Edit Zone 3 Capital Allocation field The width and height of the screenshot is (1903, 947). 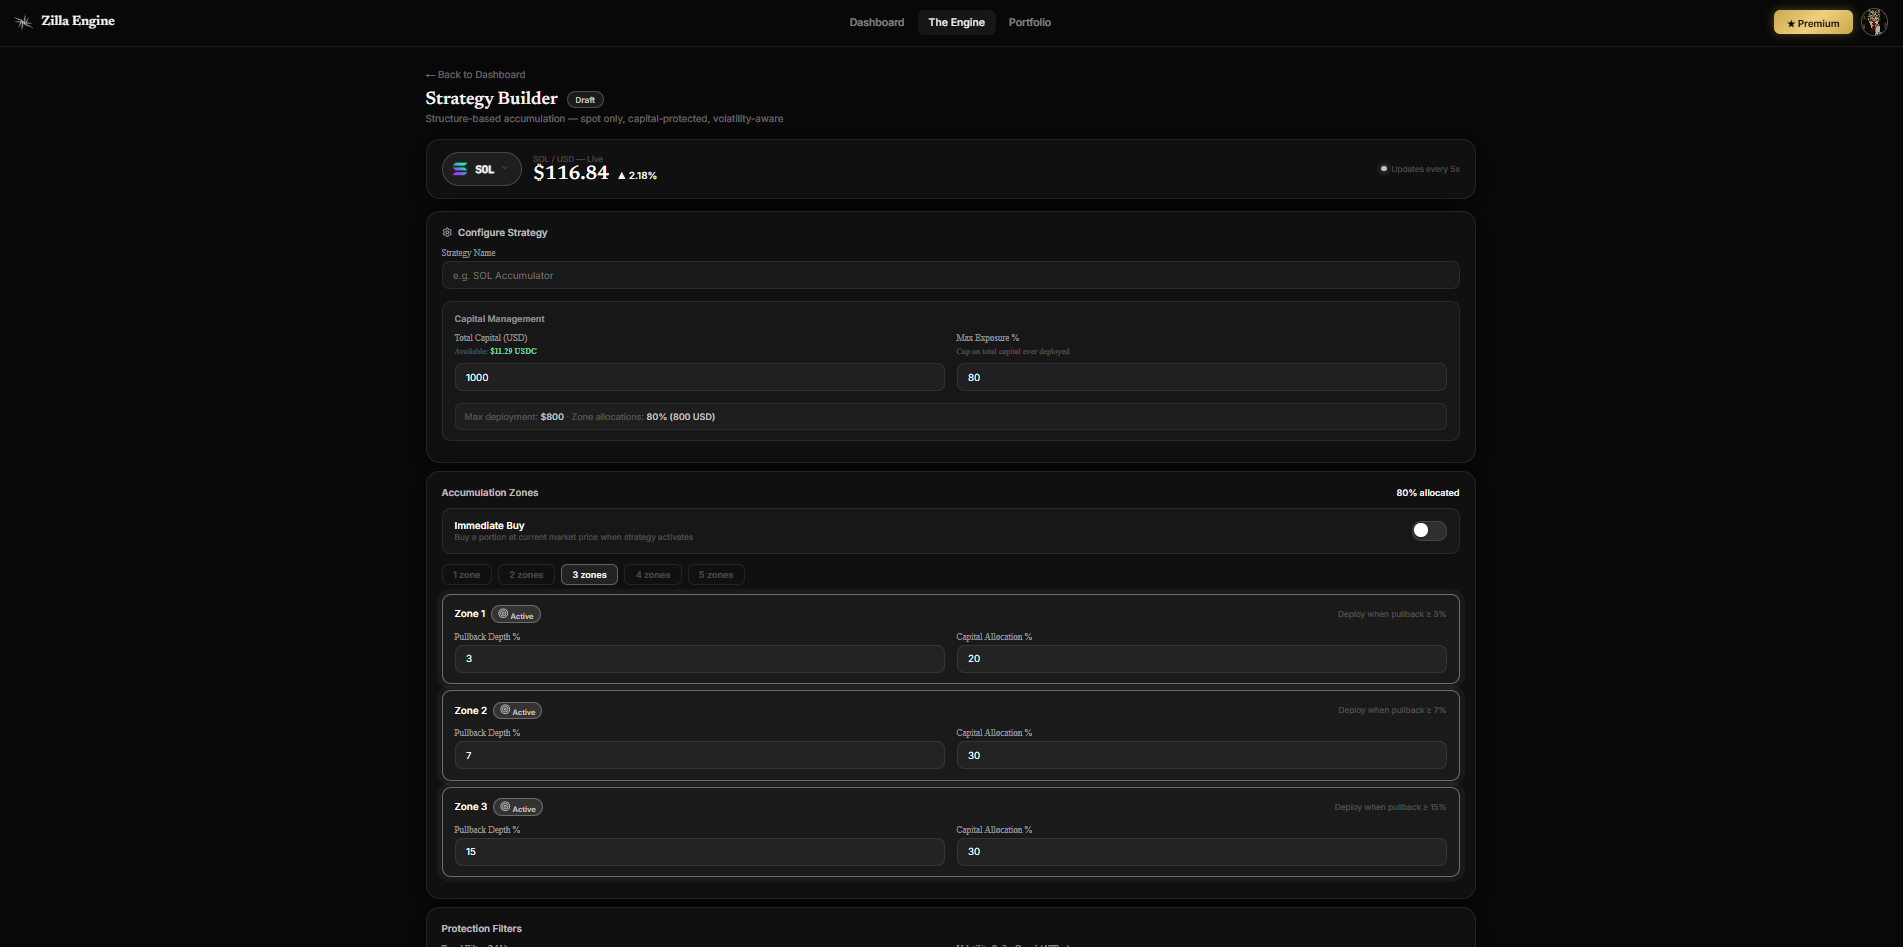click(1201, 852)
